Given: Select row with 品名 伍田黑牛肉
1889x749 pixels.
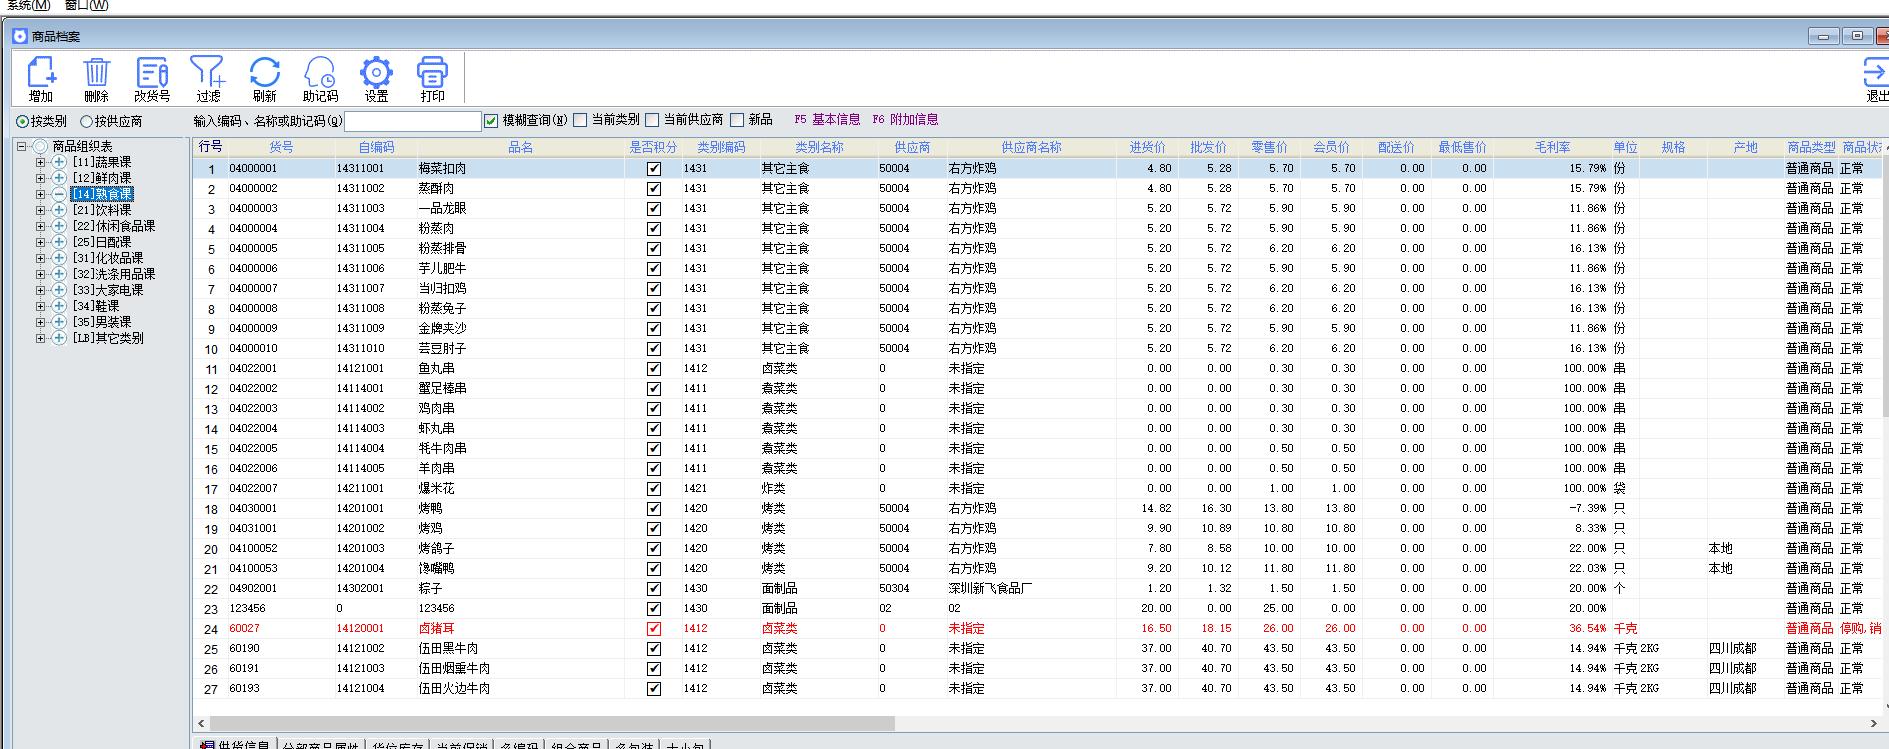Looking at the screenshot, I should click(1037, 649).
